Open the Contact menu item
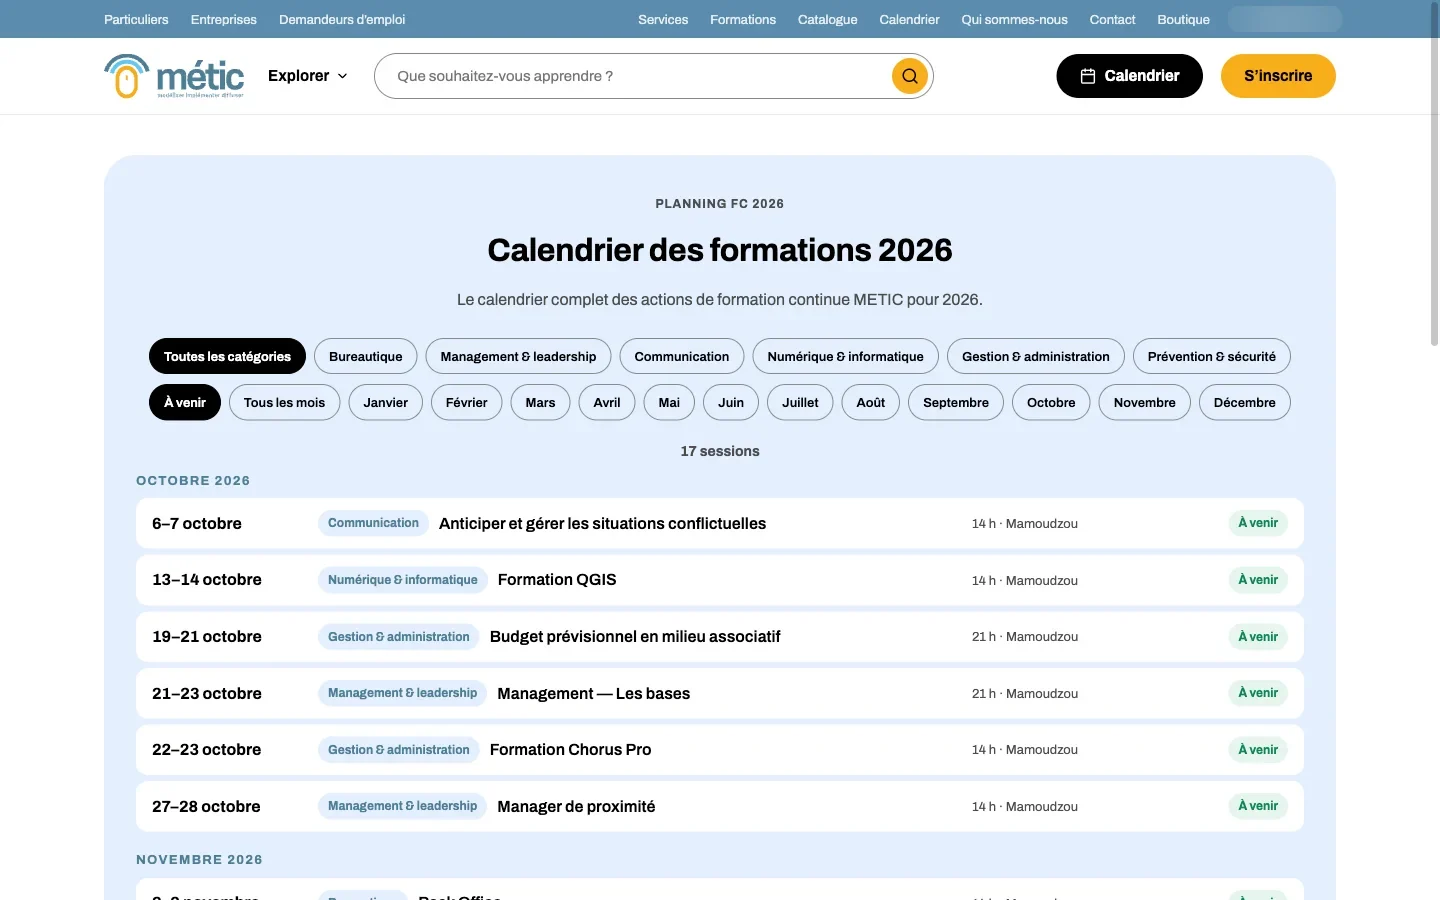Screen dimensions: 1440x900 (x=1112, y=19)
